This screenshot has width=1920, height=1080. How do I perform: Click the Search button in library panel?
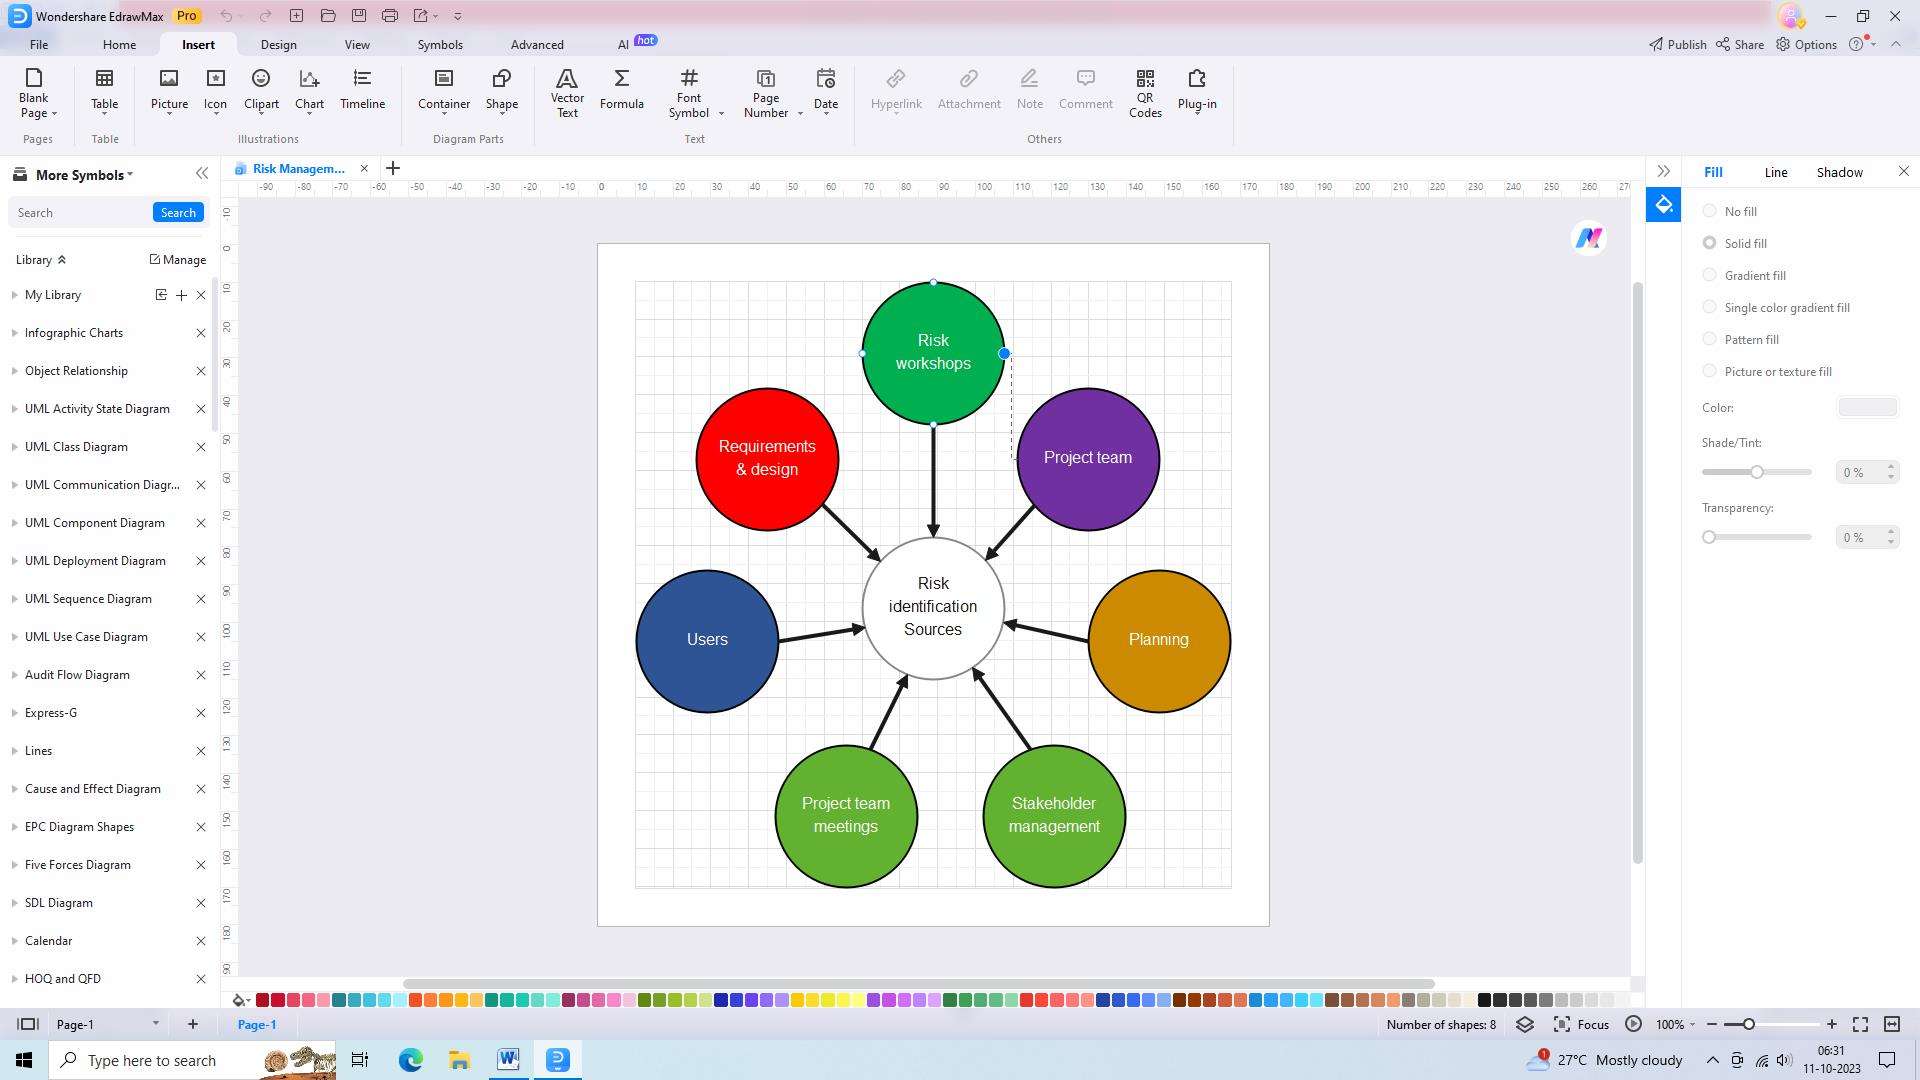coord(178,212)
